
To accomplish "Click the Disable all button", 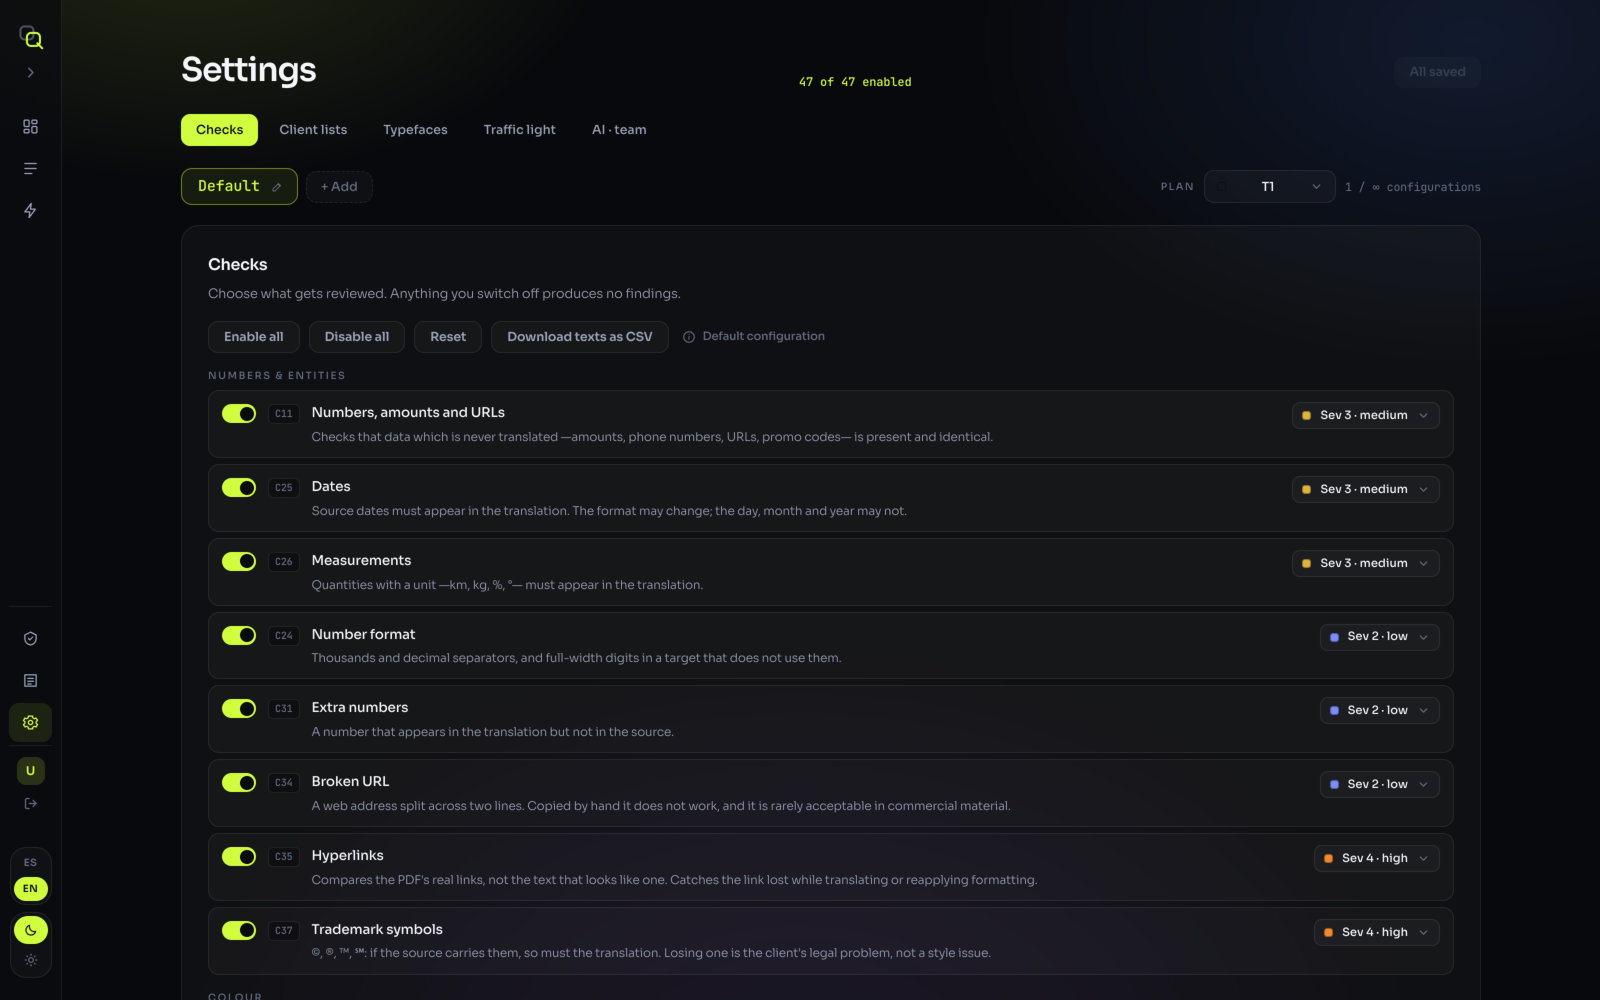I will click(x=356, y=337).
